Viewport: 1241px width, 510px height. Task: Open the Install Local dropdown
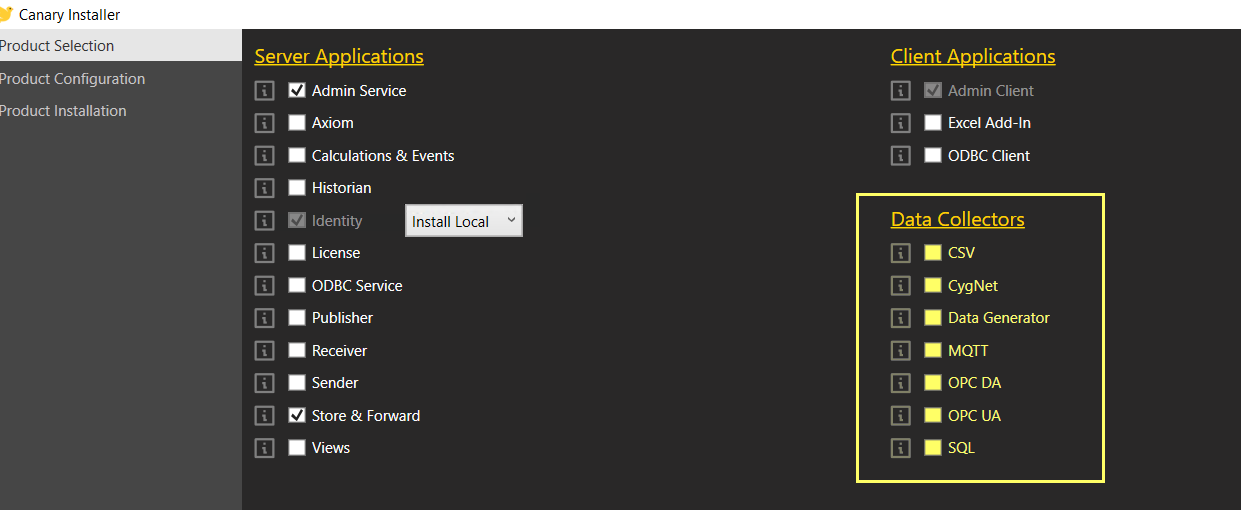pyautogui.click(x=464, y=221)
